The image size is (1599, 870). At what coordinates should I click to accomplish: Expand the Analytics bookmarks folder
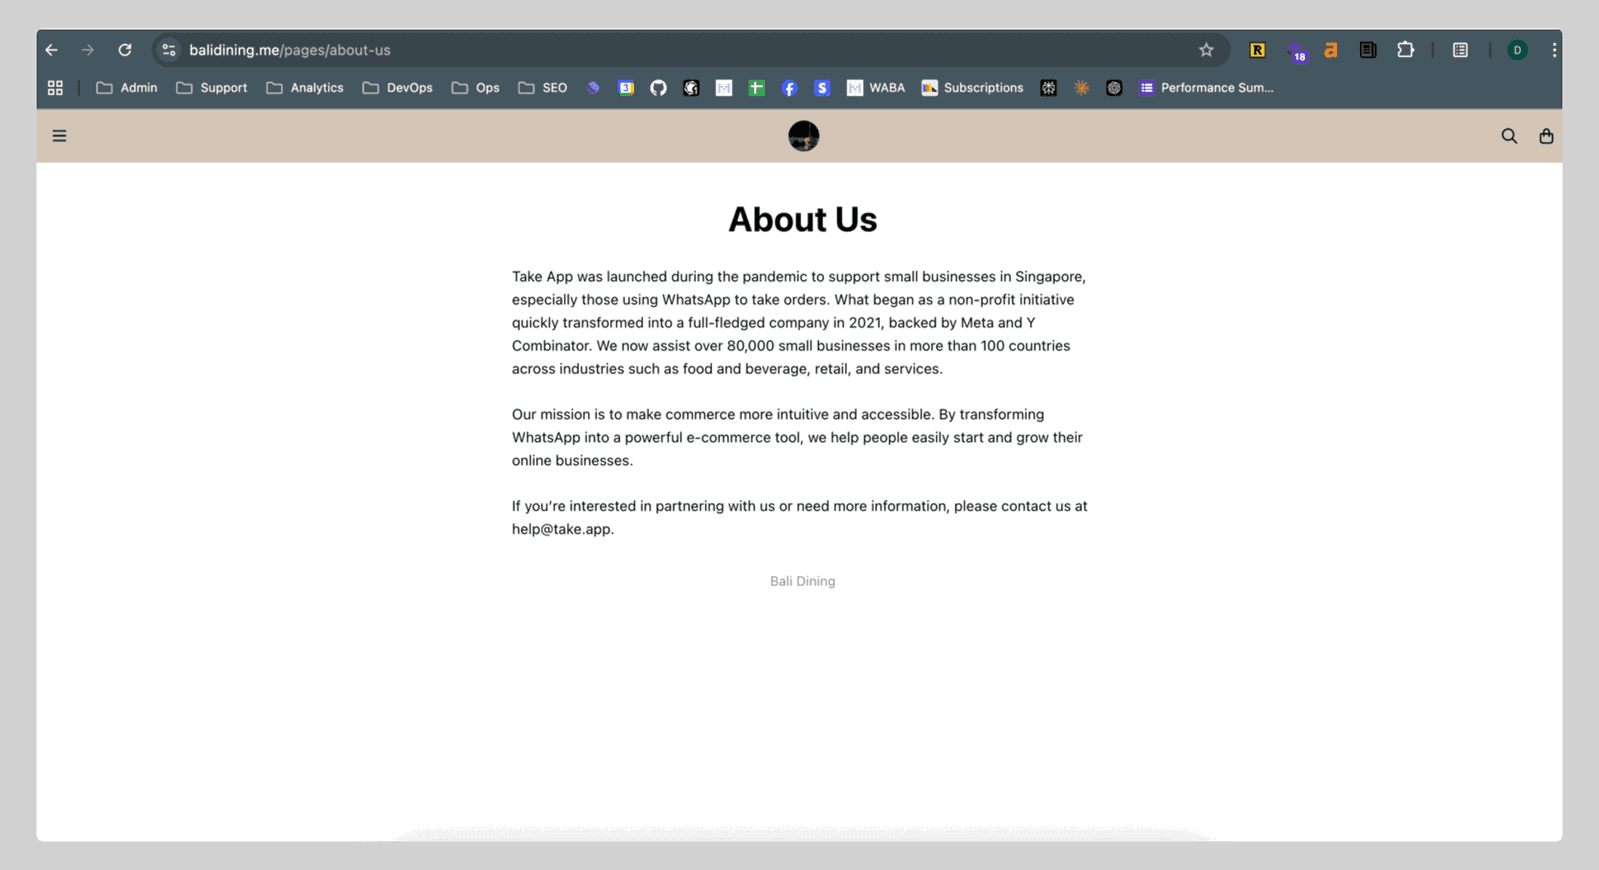click(x=304, y=88)
